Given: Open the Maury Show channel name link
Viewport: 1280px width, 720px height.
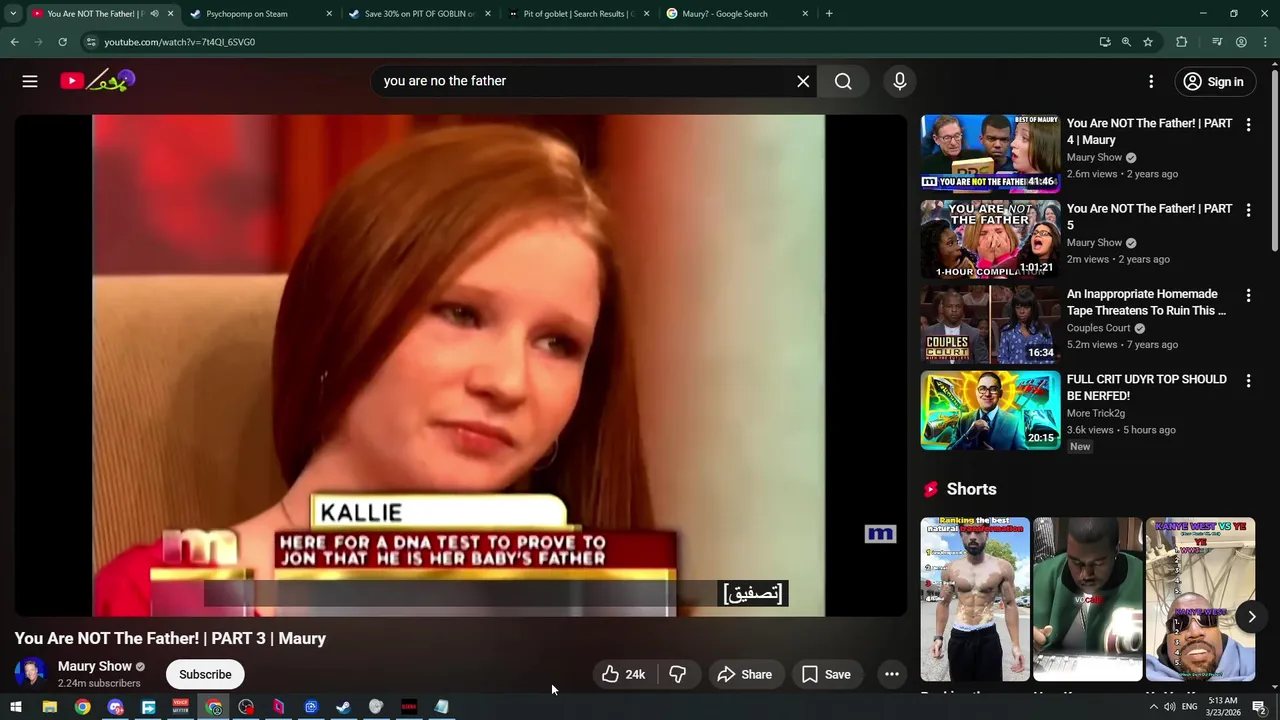Looking at the screenshot, I should click(95, 666).
